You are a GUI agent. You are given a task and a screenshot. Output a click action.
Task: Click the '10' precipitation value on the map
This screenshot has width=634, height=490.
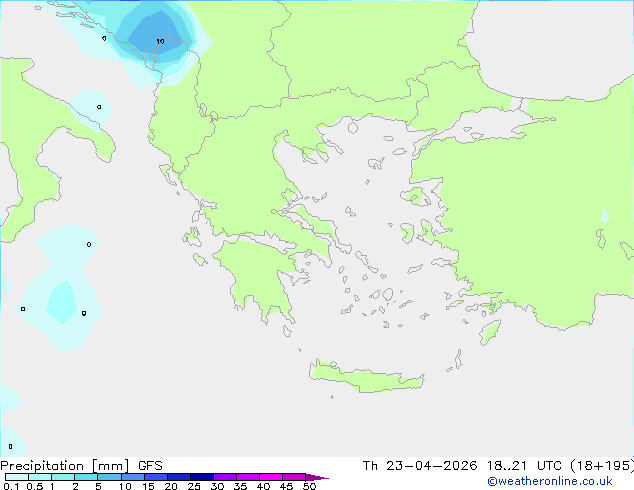[160, 41]
